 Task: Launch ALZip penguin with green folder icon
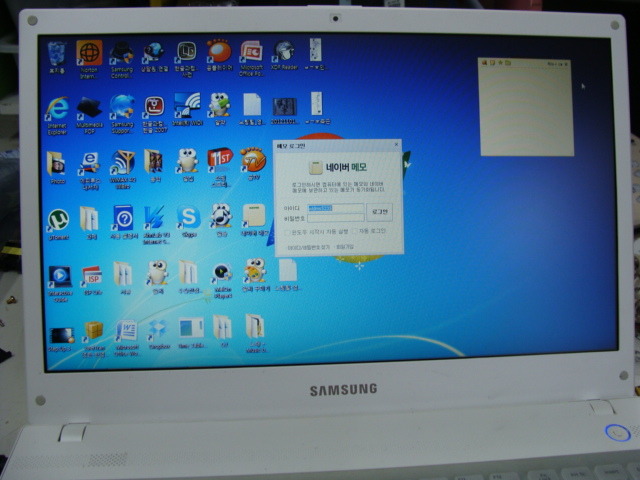pos(220,109)
